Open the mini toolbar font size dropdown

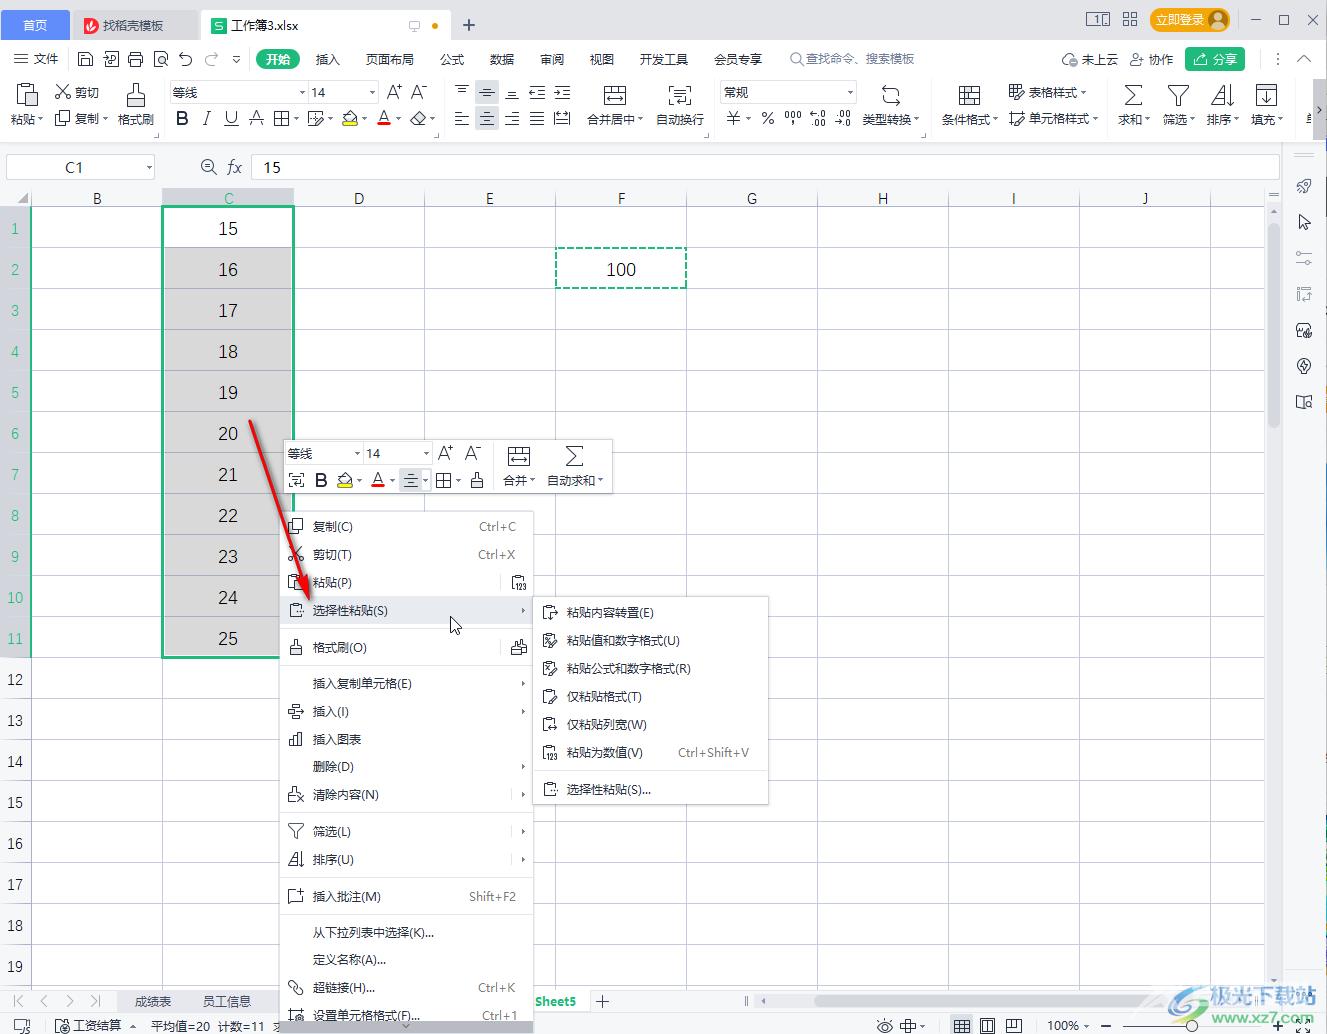pos(426,454)
